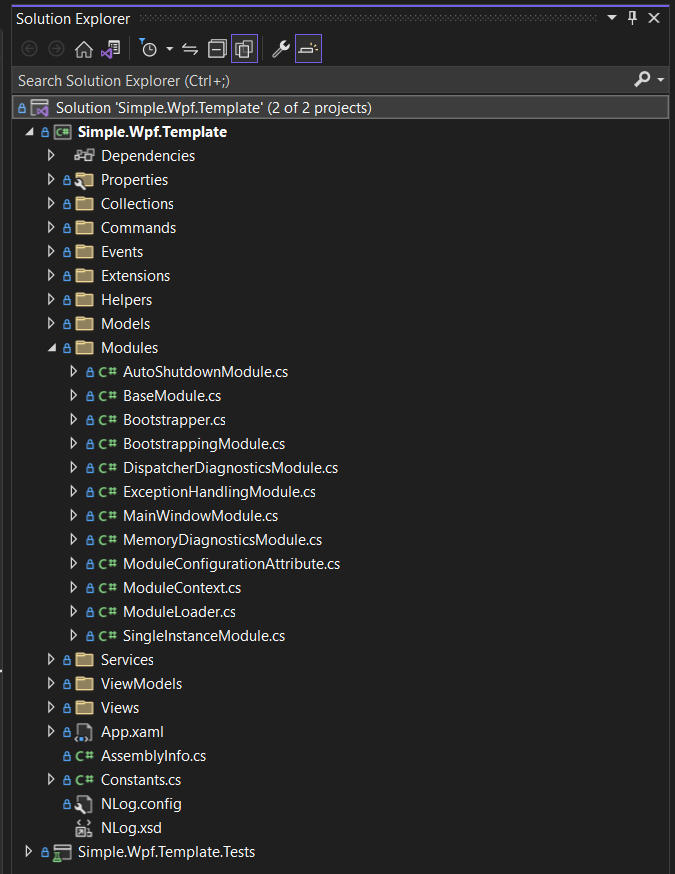Click the Services folder icon

click(85, 659)
